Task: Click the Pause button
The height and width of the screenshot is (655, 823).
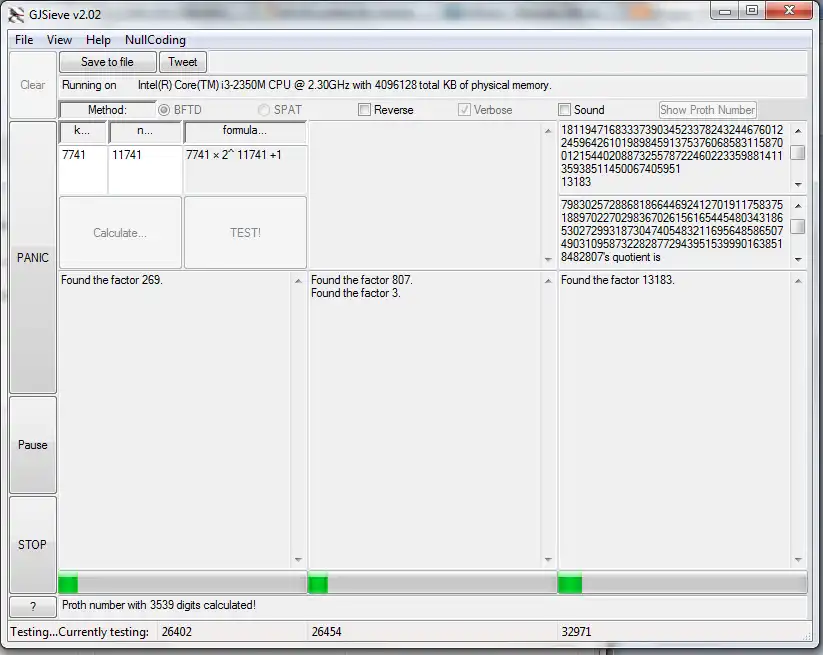Action: point(33,445)
